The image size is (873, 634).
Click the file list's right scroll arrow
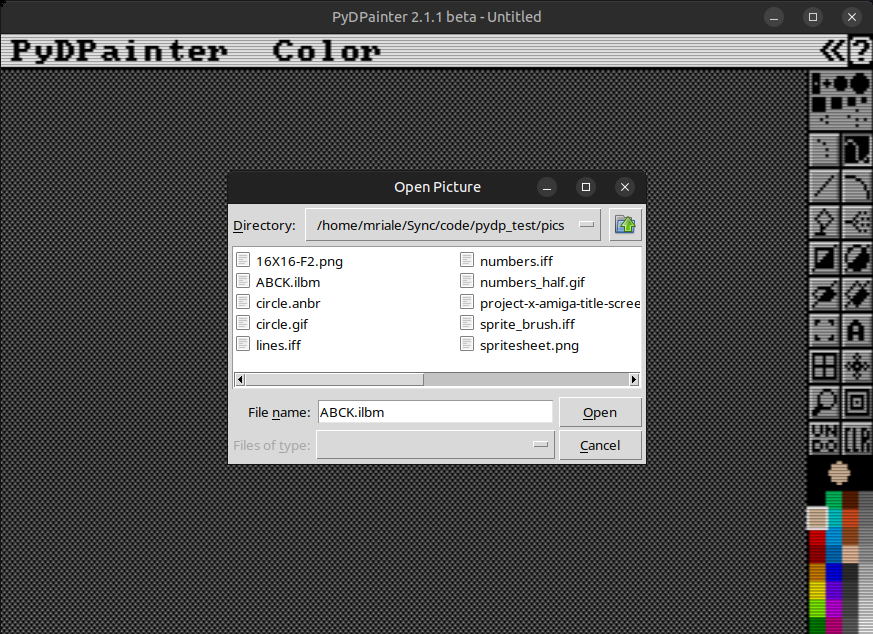tap(634, 380)
